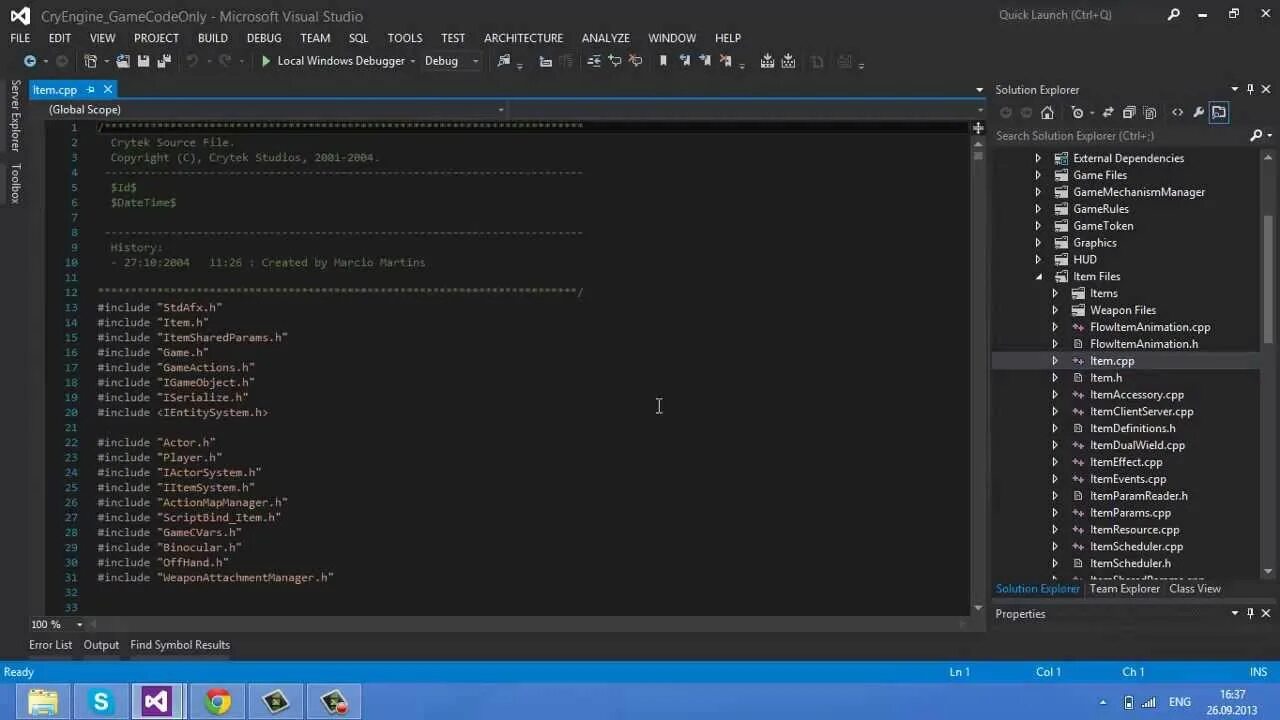Pin the Item.cpp tab
The width and height of the screenshot is (1280, 720).
coord(90,90)
